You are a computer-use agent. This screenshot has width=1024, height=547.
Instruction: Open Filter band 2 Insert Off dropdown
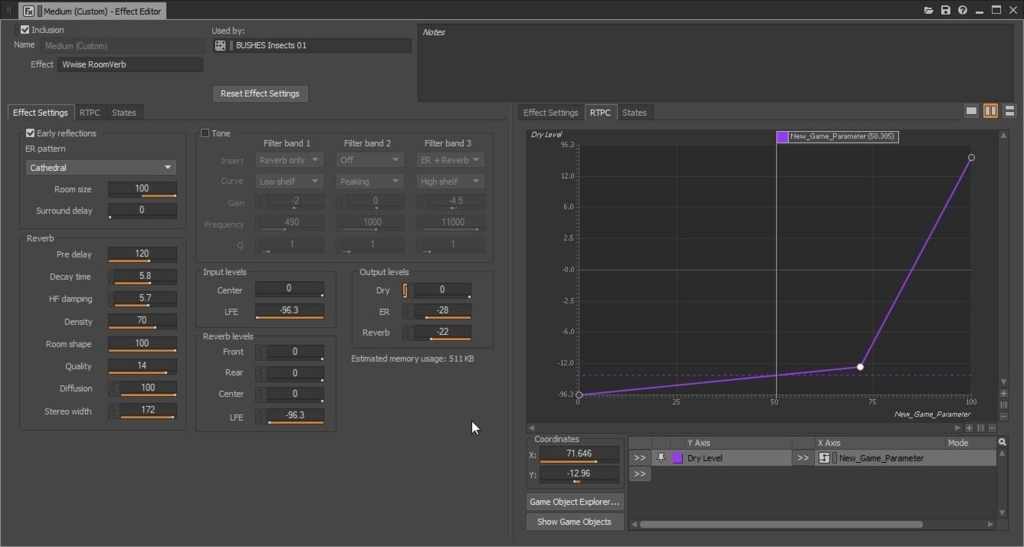point(369,160)
